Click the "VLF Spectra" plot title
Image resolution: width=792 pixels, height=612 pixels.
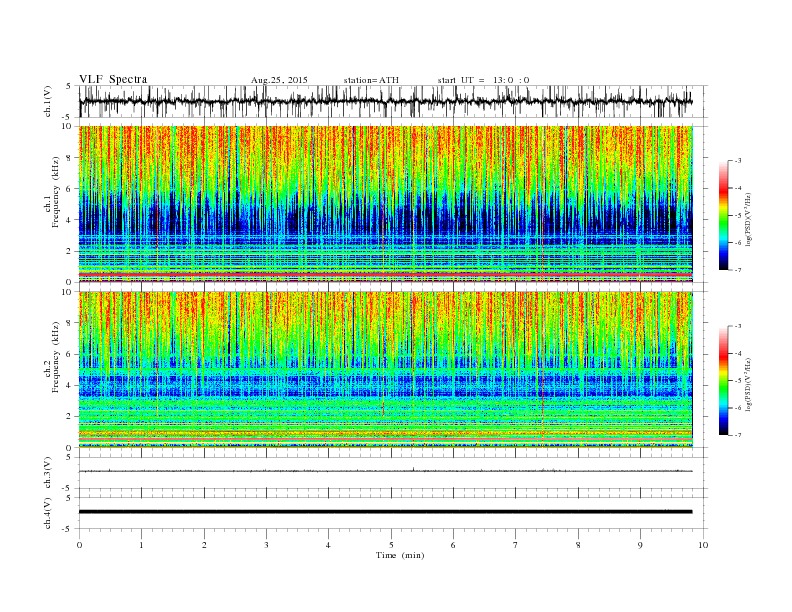point(113,79)
